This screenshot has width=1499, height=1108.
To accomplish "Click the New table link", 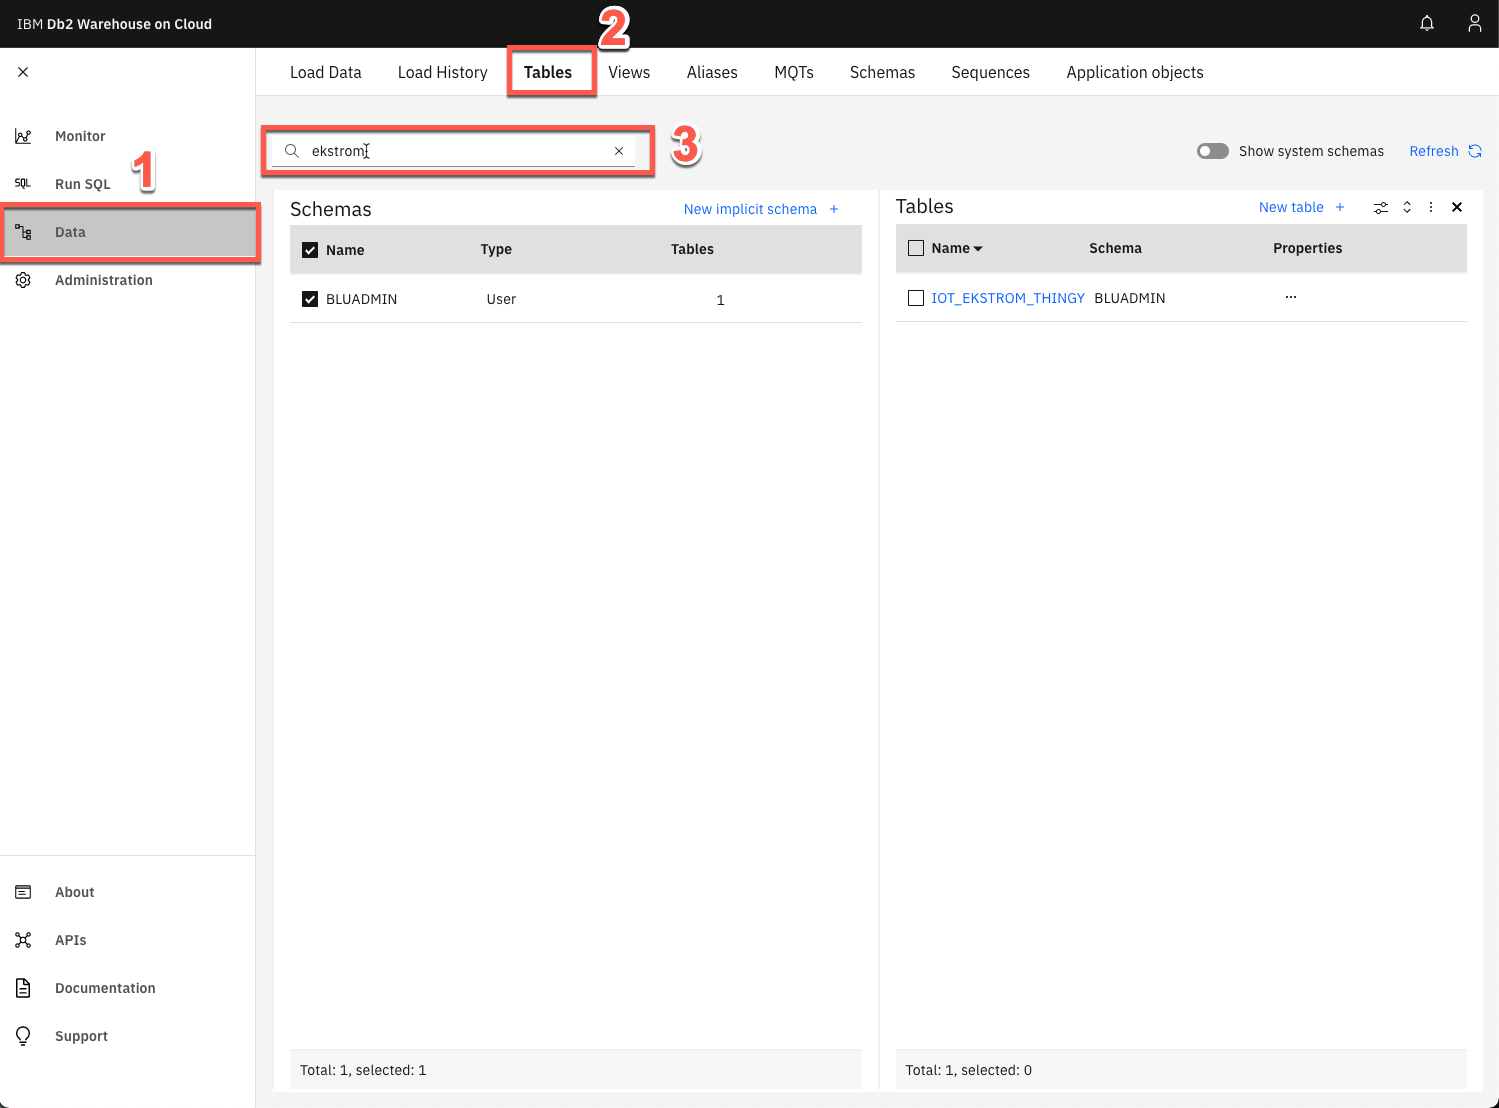I will [x=1291, y=207].
